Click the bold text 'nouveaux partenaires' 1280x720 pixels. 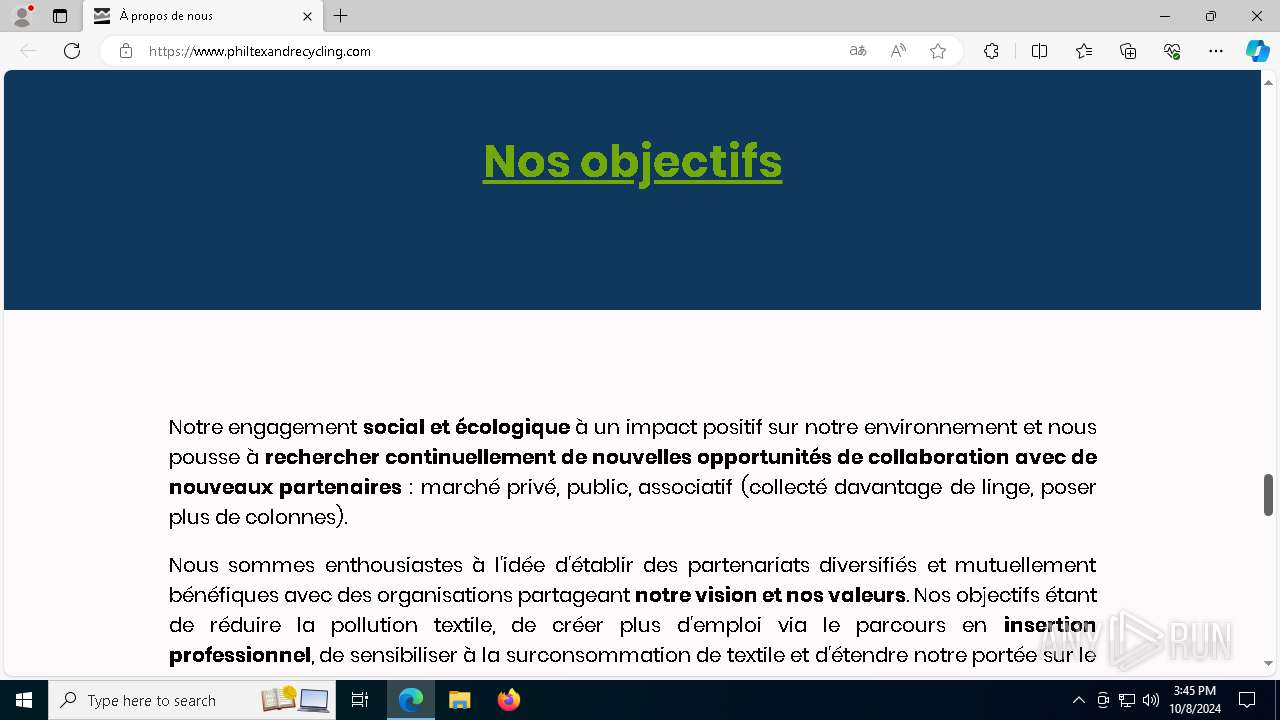pos(285,487)
